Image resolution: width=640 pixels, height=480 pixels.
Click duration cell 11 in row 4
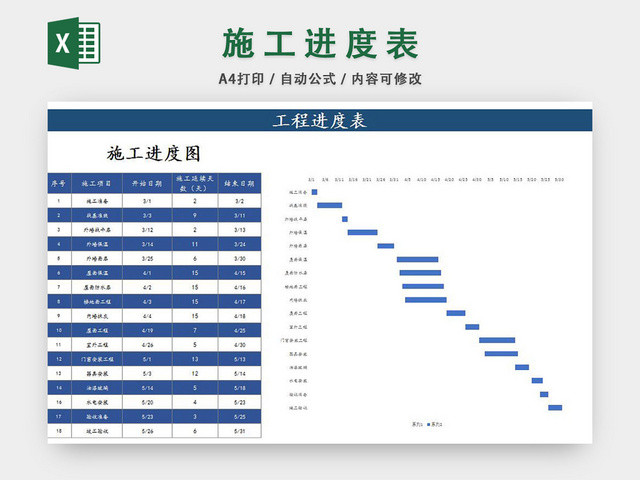[x=195, y=244]
